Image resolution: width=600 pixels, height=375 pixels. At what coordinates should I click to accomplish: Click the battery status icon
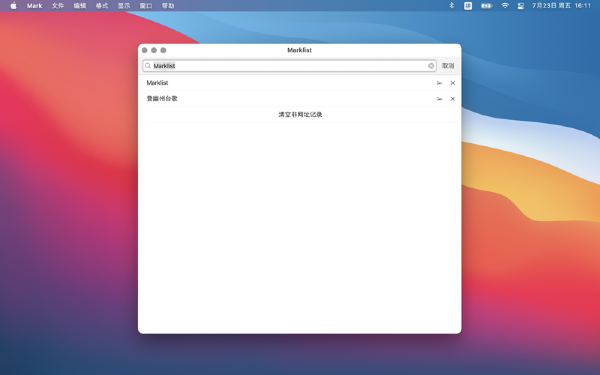487,6
